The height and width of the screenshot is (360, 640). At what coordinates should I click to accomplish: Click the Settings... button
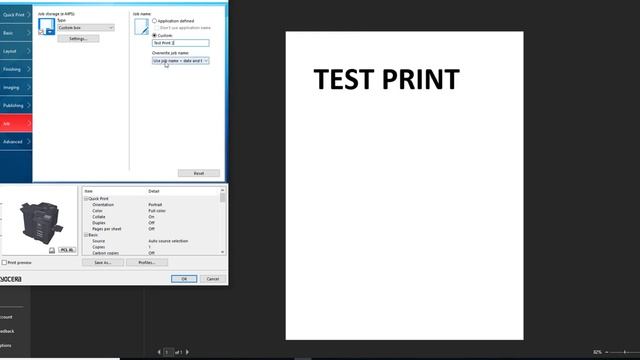click(x=78, y=38)
